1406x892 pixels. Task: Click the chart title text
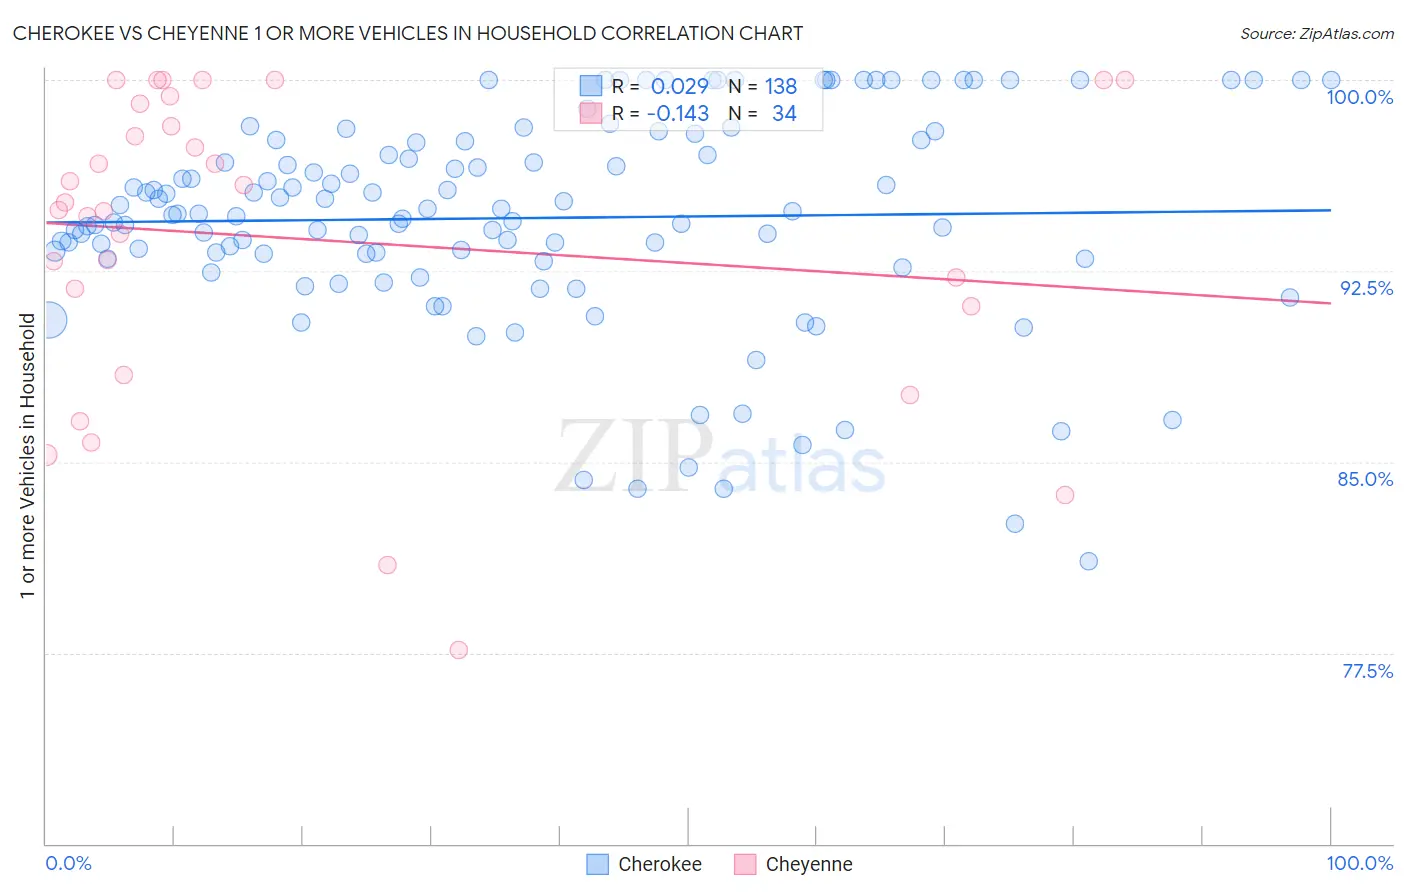tap(408, 33)
